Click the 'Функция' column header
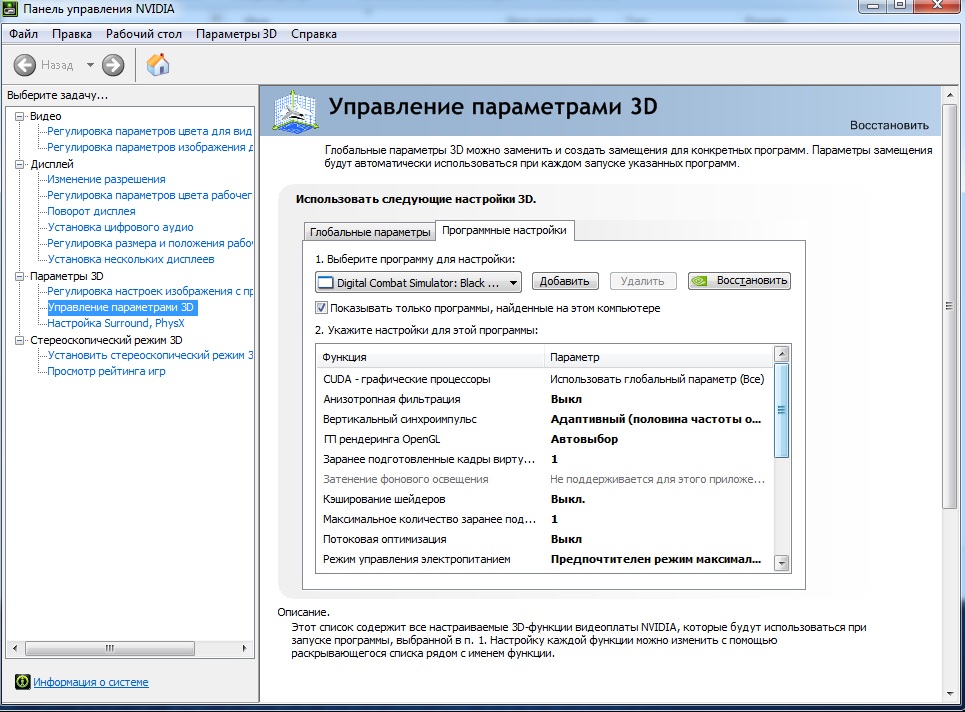965x712 pixels. pos(430,357)
